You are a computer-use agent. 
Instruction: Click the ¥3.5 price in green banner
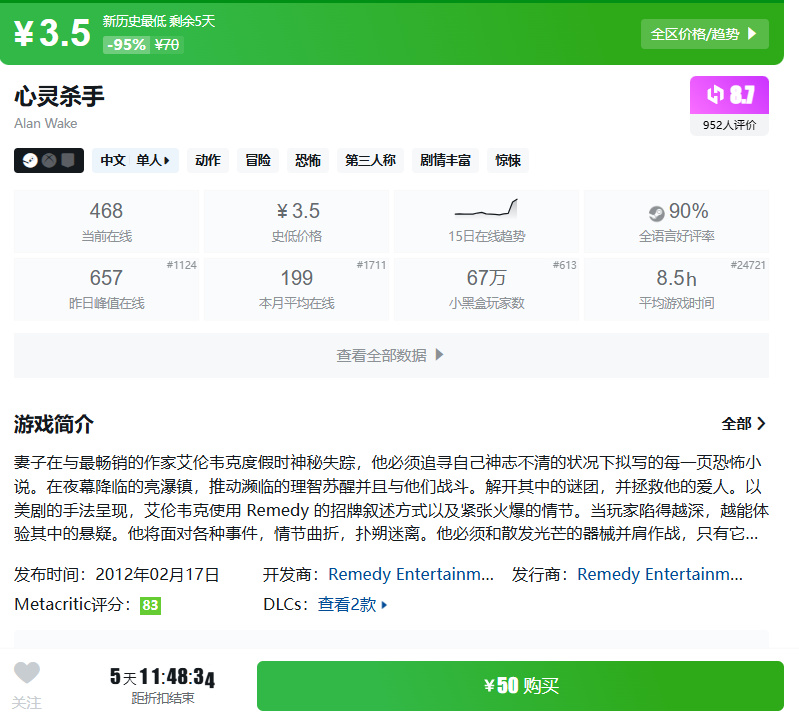pyautogui.click(x=52, y=33)
